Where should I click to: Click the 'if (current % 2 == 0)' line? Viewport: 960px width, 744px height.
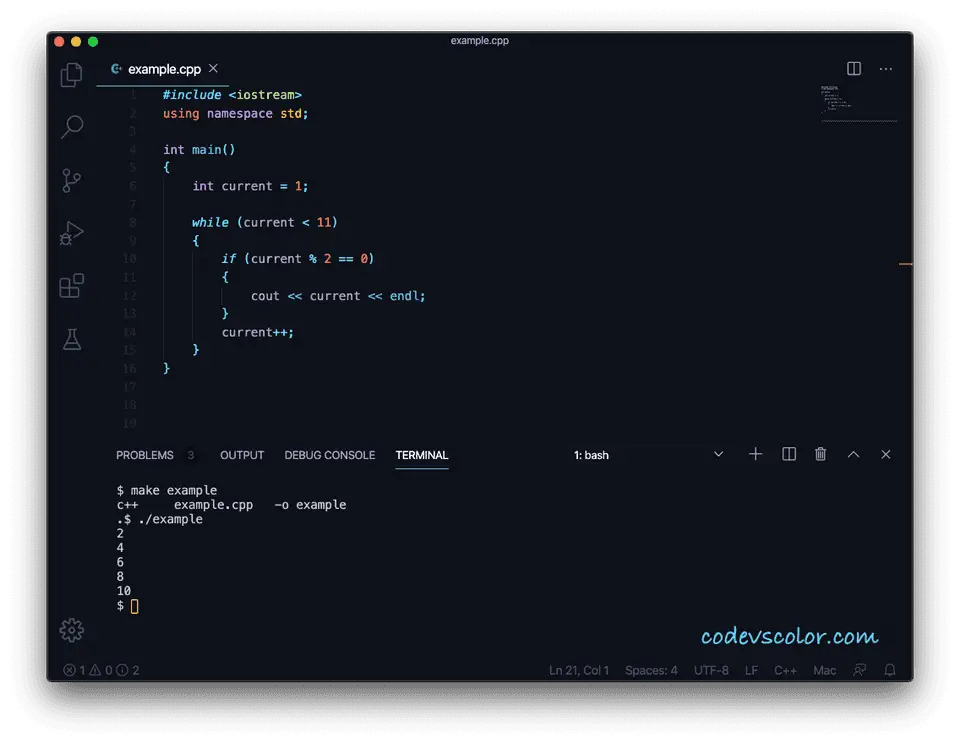(x=298, y=259)
